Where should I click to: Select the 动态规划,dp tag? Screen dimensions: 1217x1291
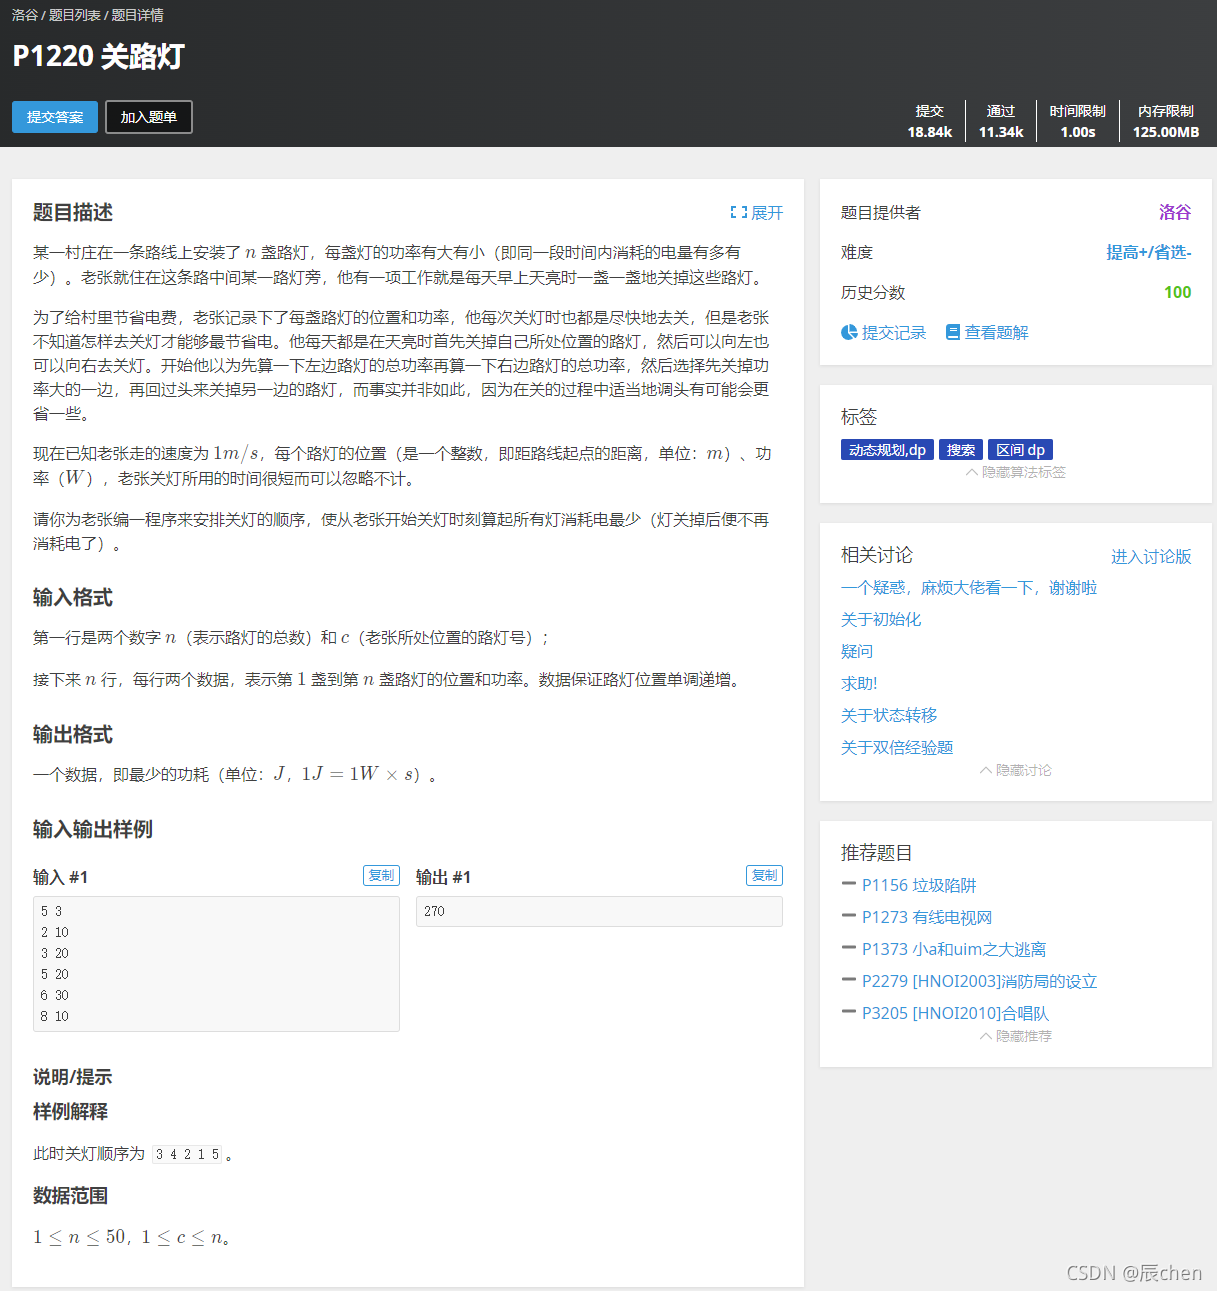pyautogui.click(x=887, y=450)
